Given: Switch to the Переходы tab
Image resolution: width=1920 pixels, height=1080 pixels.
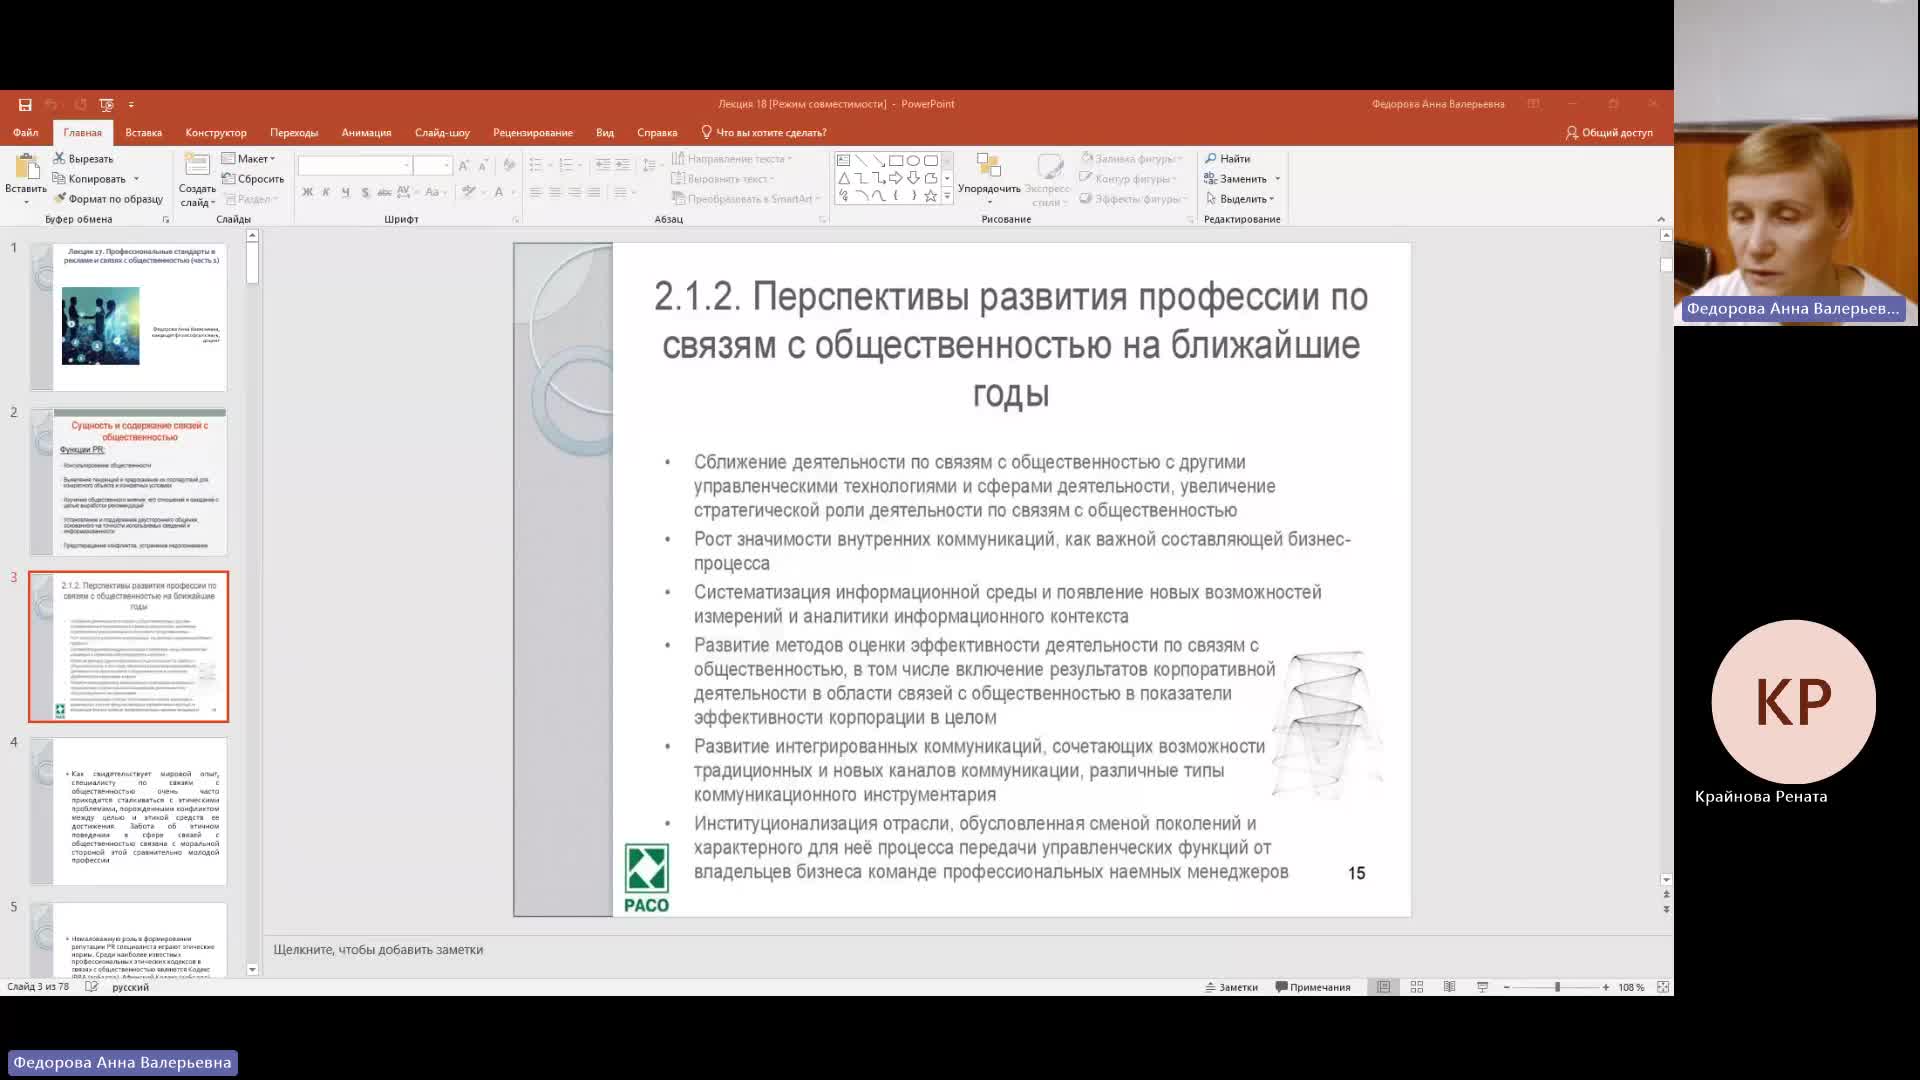Looking at the screenshot, I should [294, 132].
